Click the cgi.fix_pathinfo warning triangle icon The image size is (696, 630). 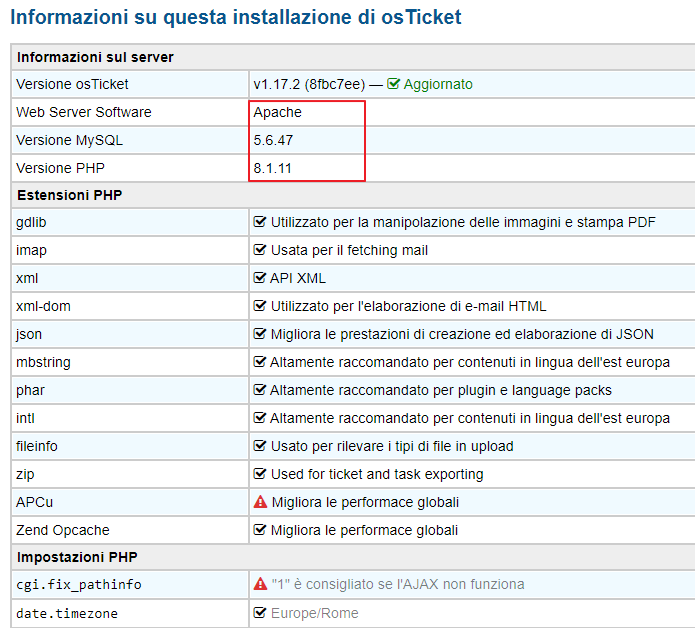[260, 584]
